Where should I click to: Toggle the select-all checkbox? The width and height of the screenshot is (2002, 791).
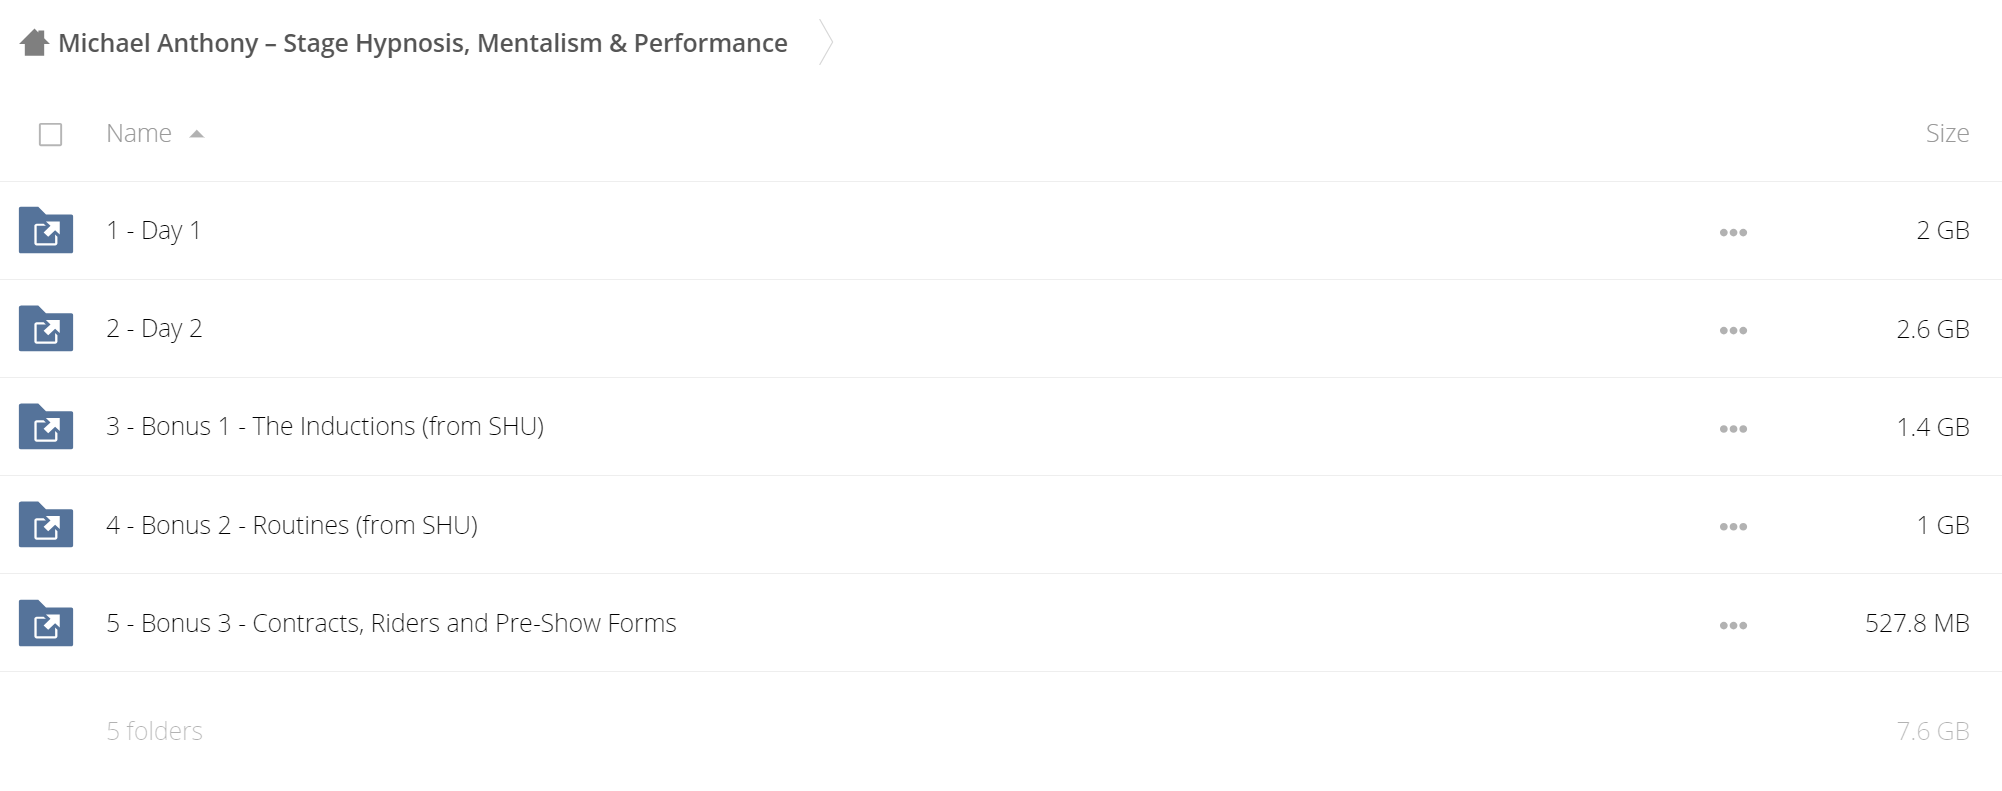tap(50, 134)
